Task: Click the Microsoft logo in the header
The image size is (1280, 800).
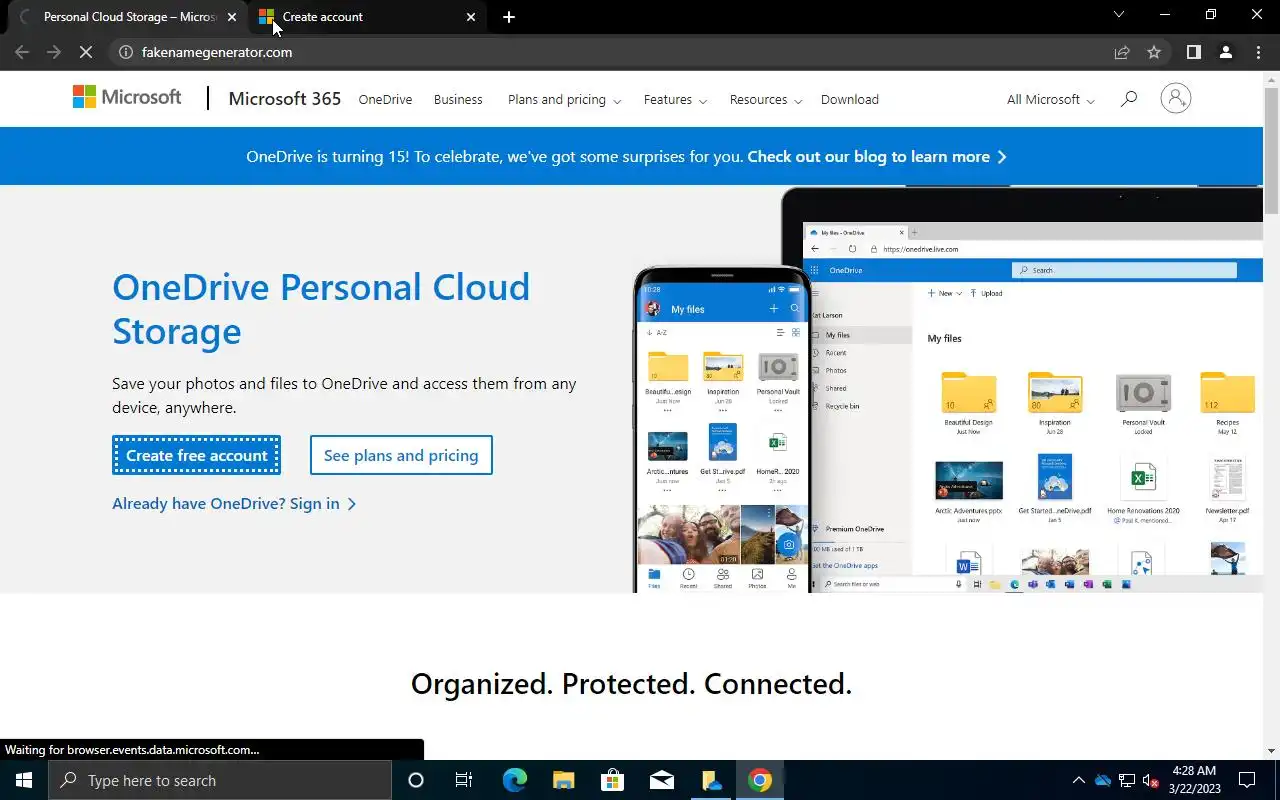Action: click(127, 98)
